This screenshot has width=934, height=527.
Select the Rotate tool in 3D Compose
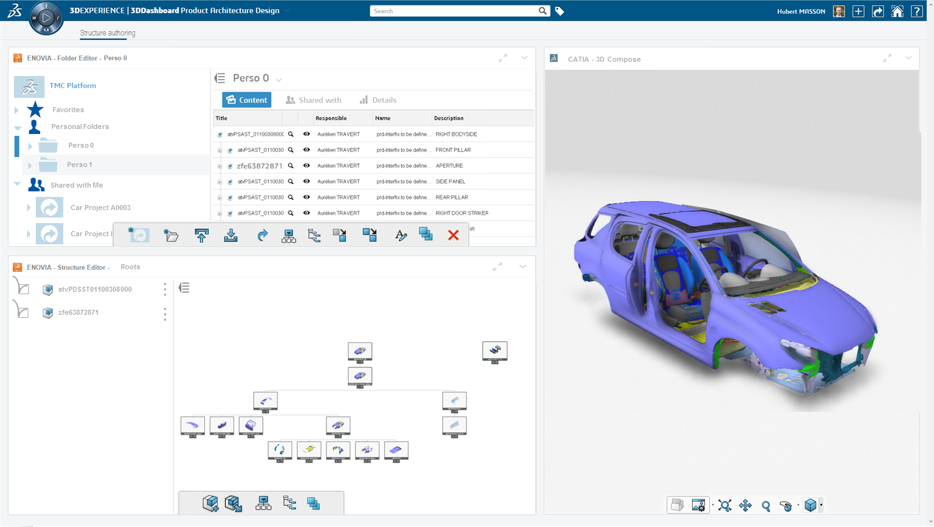pyautogui.click(x=786, y=506)
